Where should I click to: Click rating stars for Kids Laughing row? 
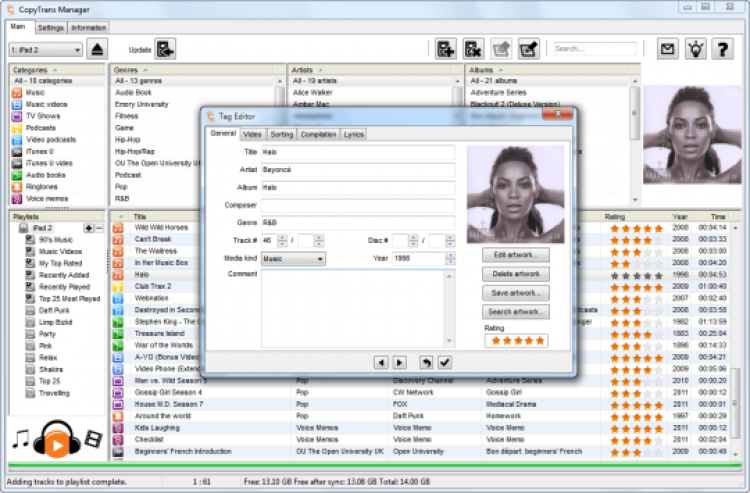tap(637, 428)
